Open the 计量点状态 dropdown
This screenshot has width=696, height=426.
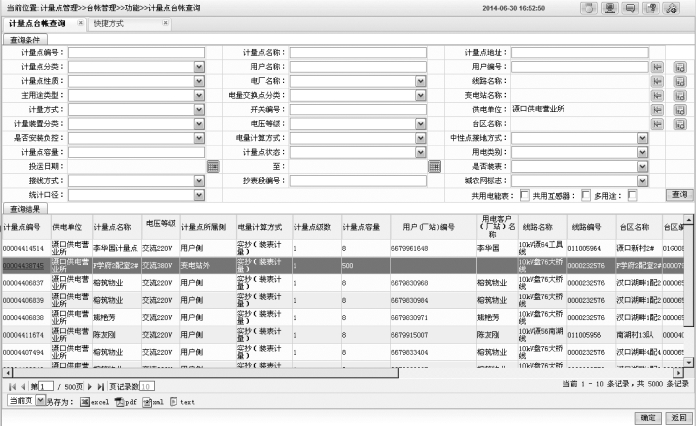(420, 152)
